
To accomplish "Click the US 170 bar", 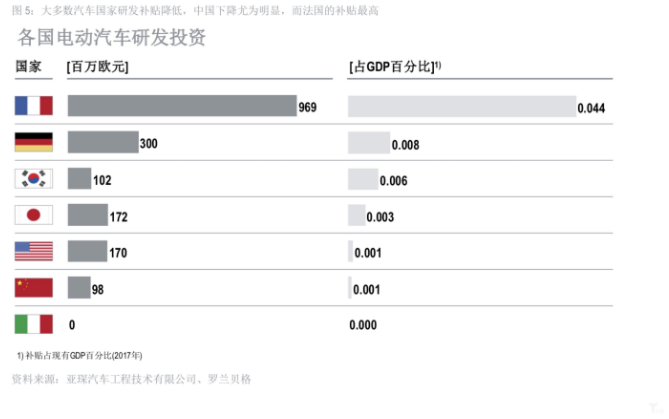I will click(87, 251).
